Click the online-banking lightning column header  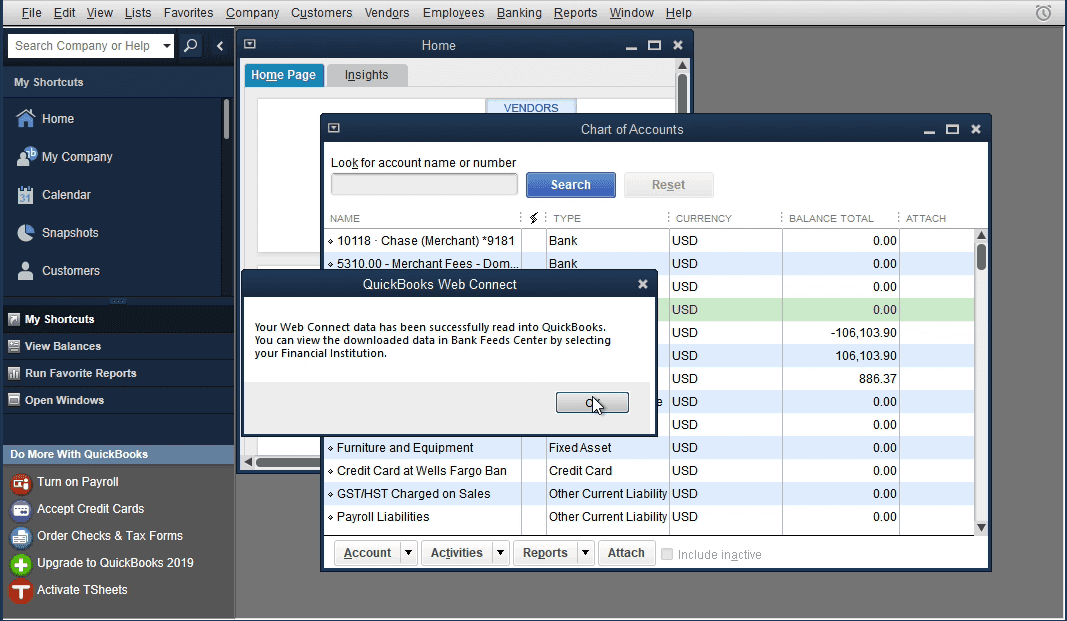534,218
